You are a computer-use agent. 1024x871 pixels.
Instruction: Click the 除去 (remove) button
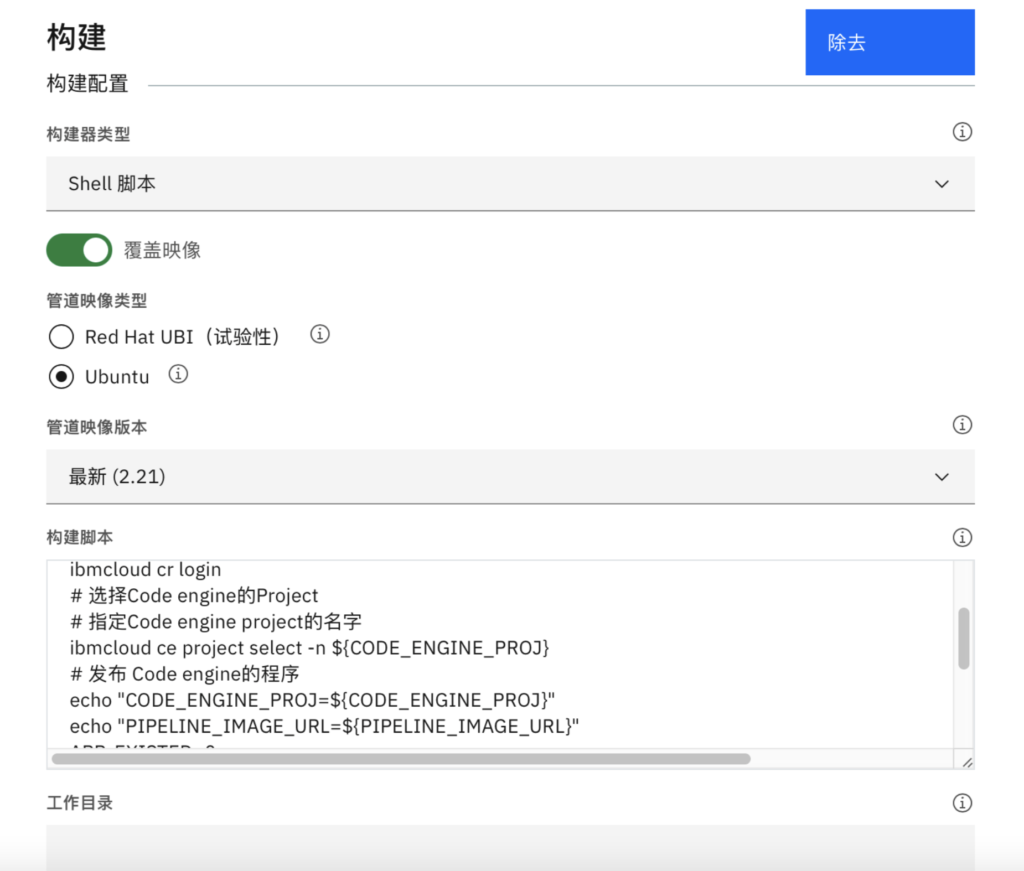pyautogui.click(x=889, y=42)
